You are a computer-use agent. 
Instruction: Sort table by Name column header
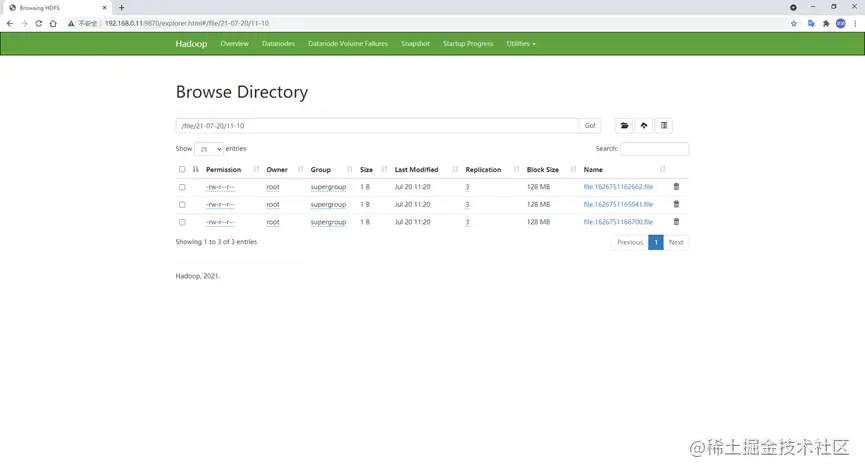[x=593, y=169]
